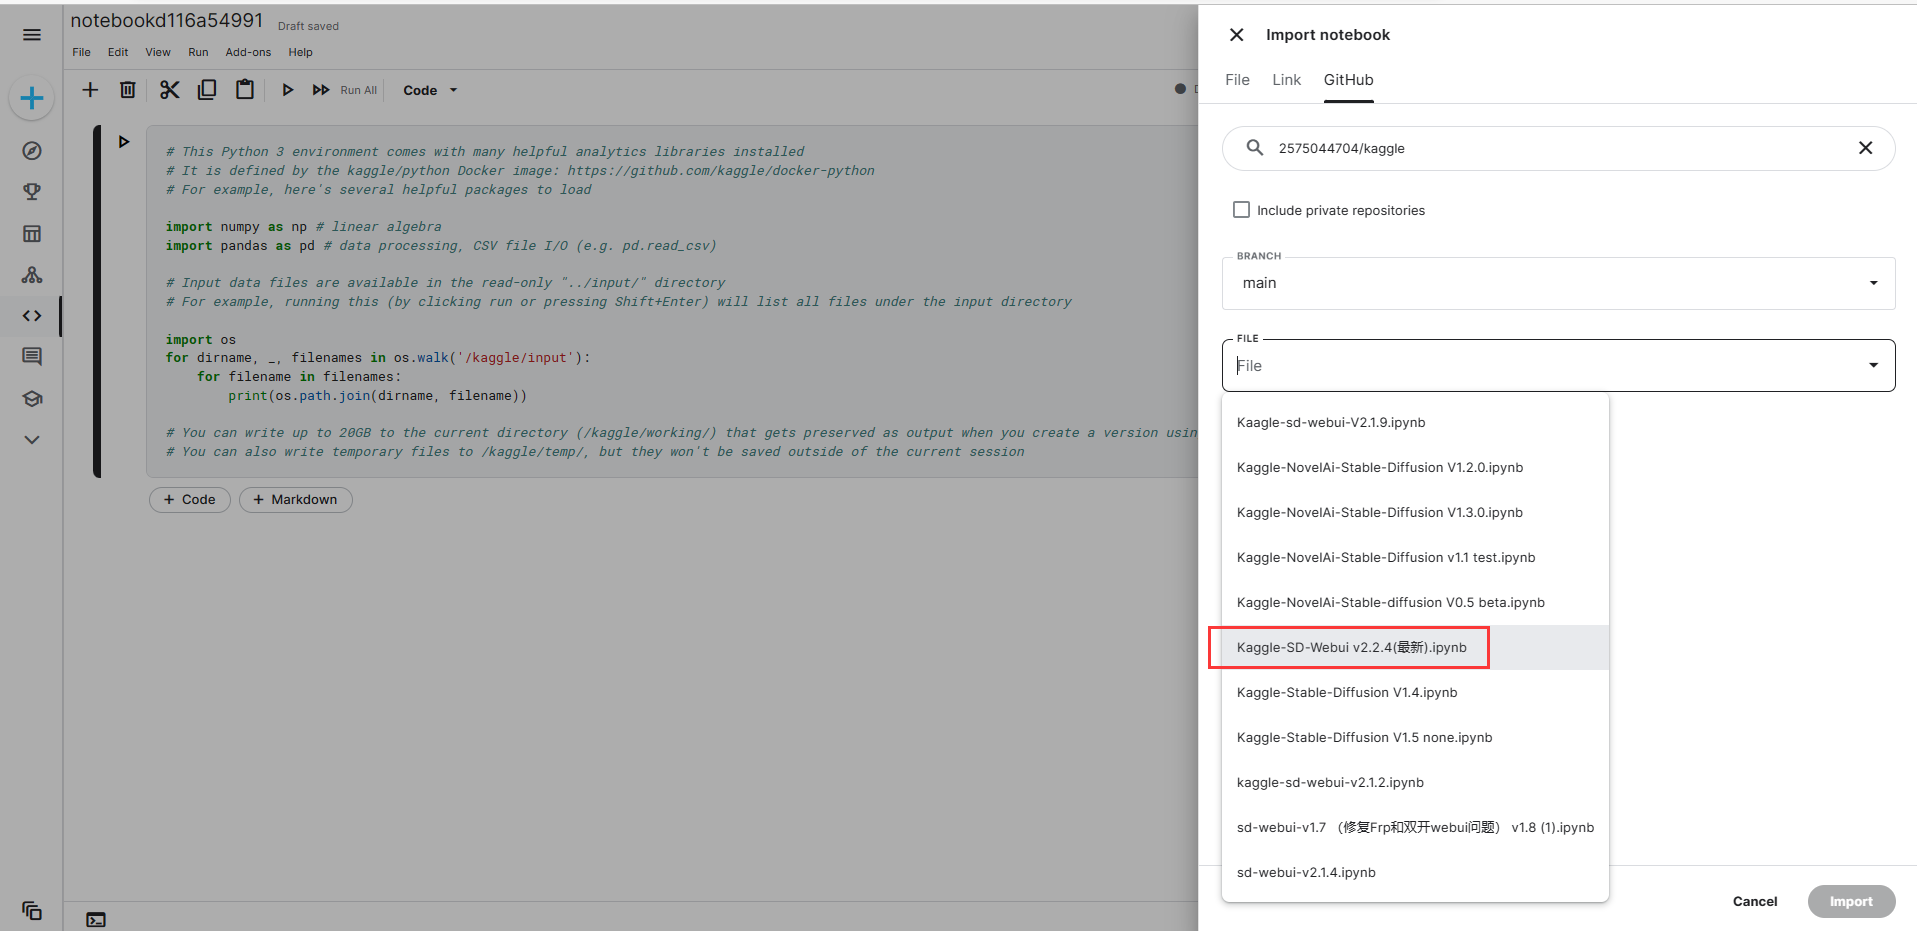Select the GitHub import tab

tap(1349, 80)
